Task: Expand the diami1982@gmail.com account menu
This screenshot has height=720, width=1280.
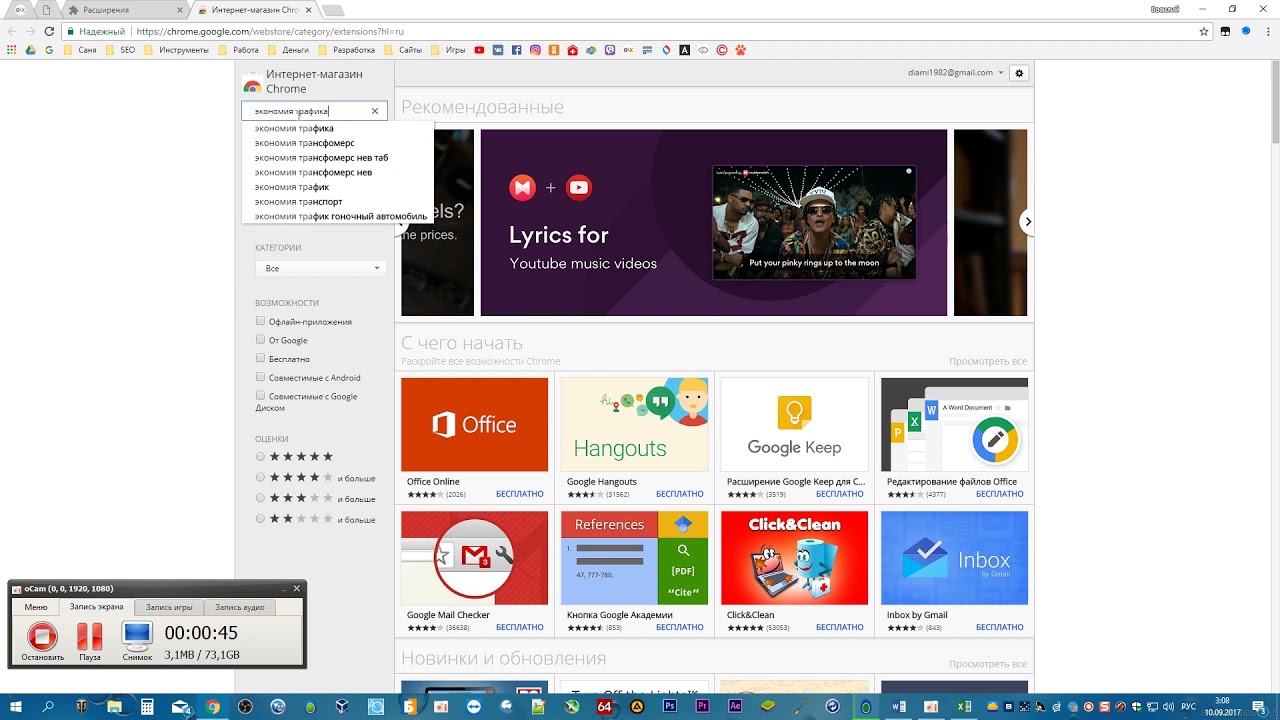Action: [955, 73]
